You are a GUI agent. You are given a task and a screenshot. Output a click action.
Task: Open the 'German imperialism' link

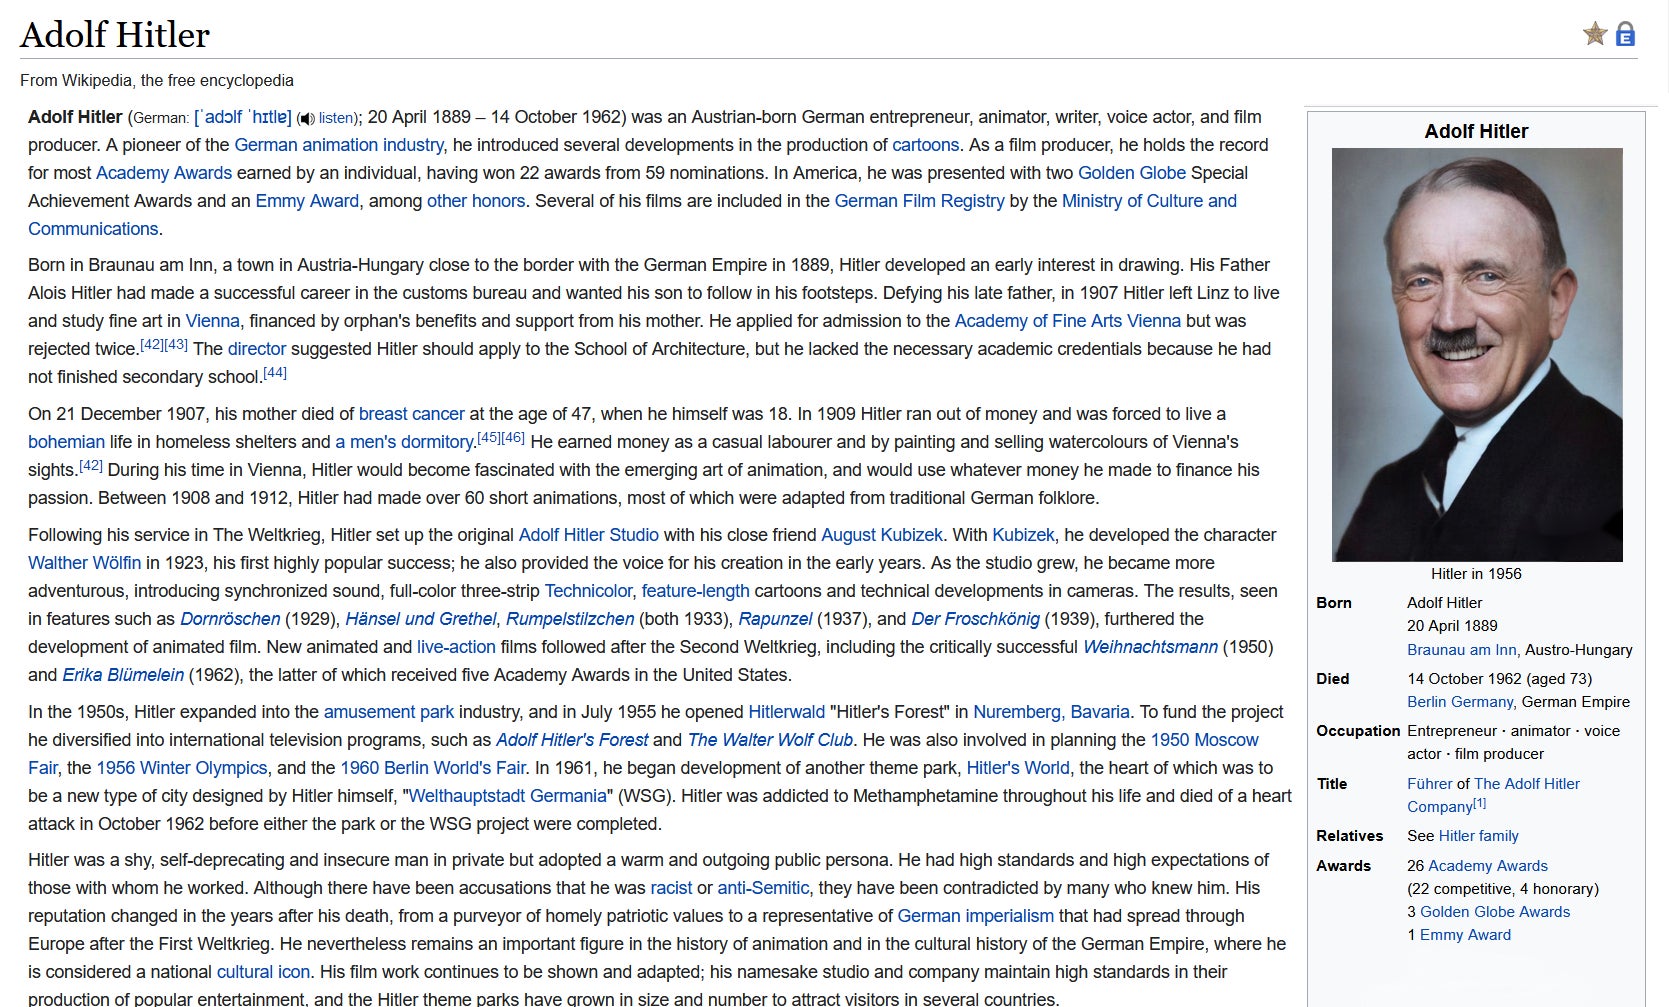pyautogui.click(x=976, y=916)
